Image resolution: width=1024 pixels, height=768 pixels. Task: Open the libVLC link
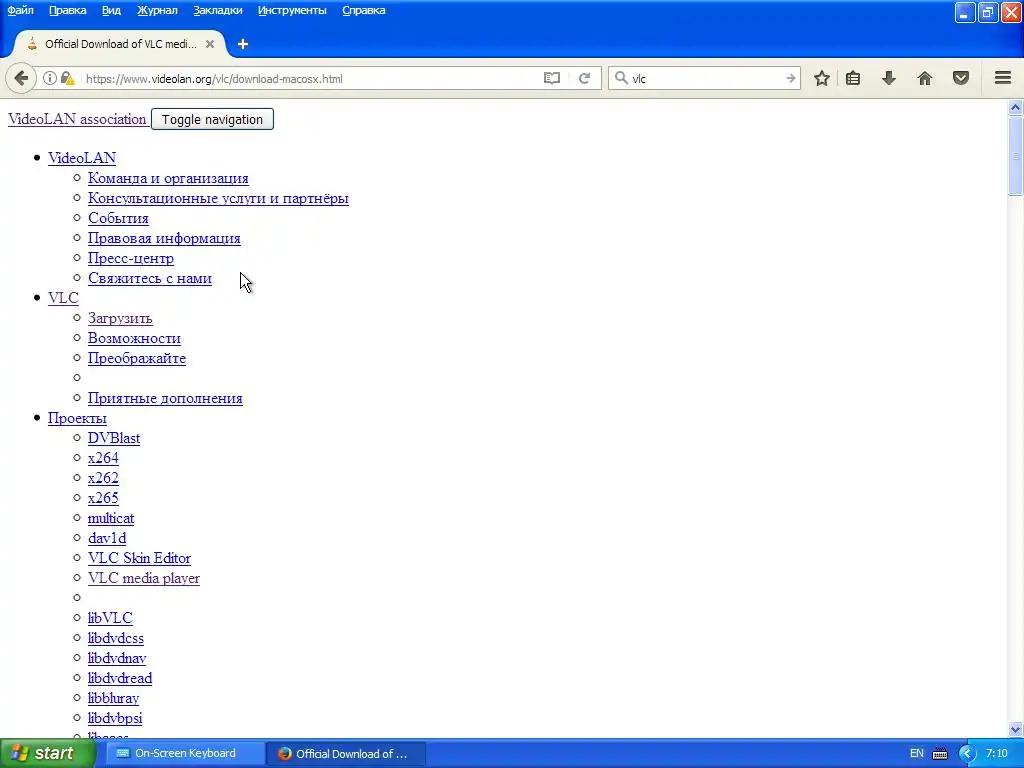[110, 618]
